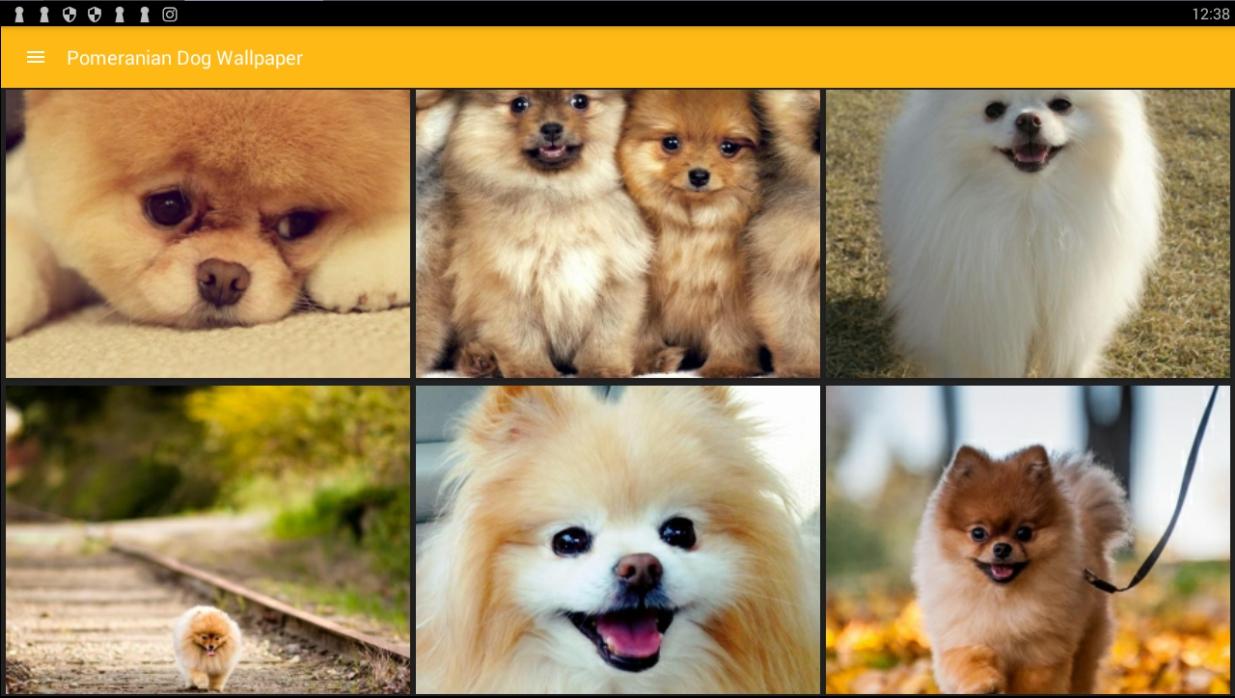Click the status bar clock showing 12:38
The height and width of the screenshot is (698, 1235).
(1210, 14)
